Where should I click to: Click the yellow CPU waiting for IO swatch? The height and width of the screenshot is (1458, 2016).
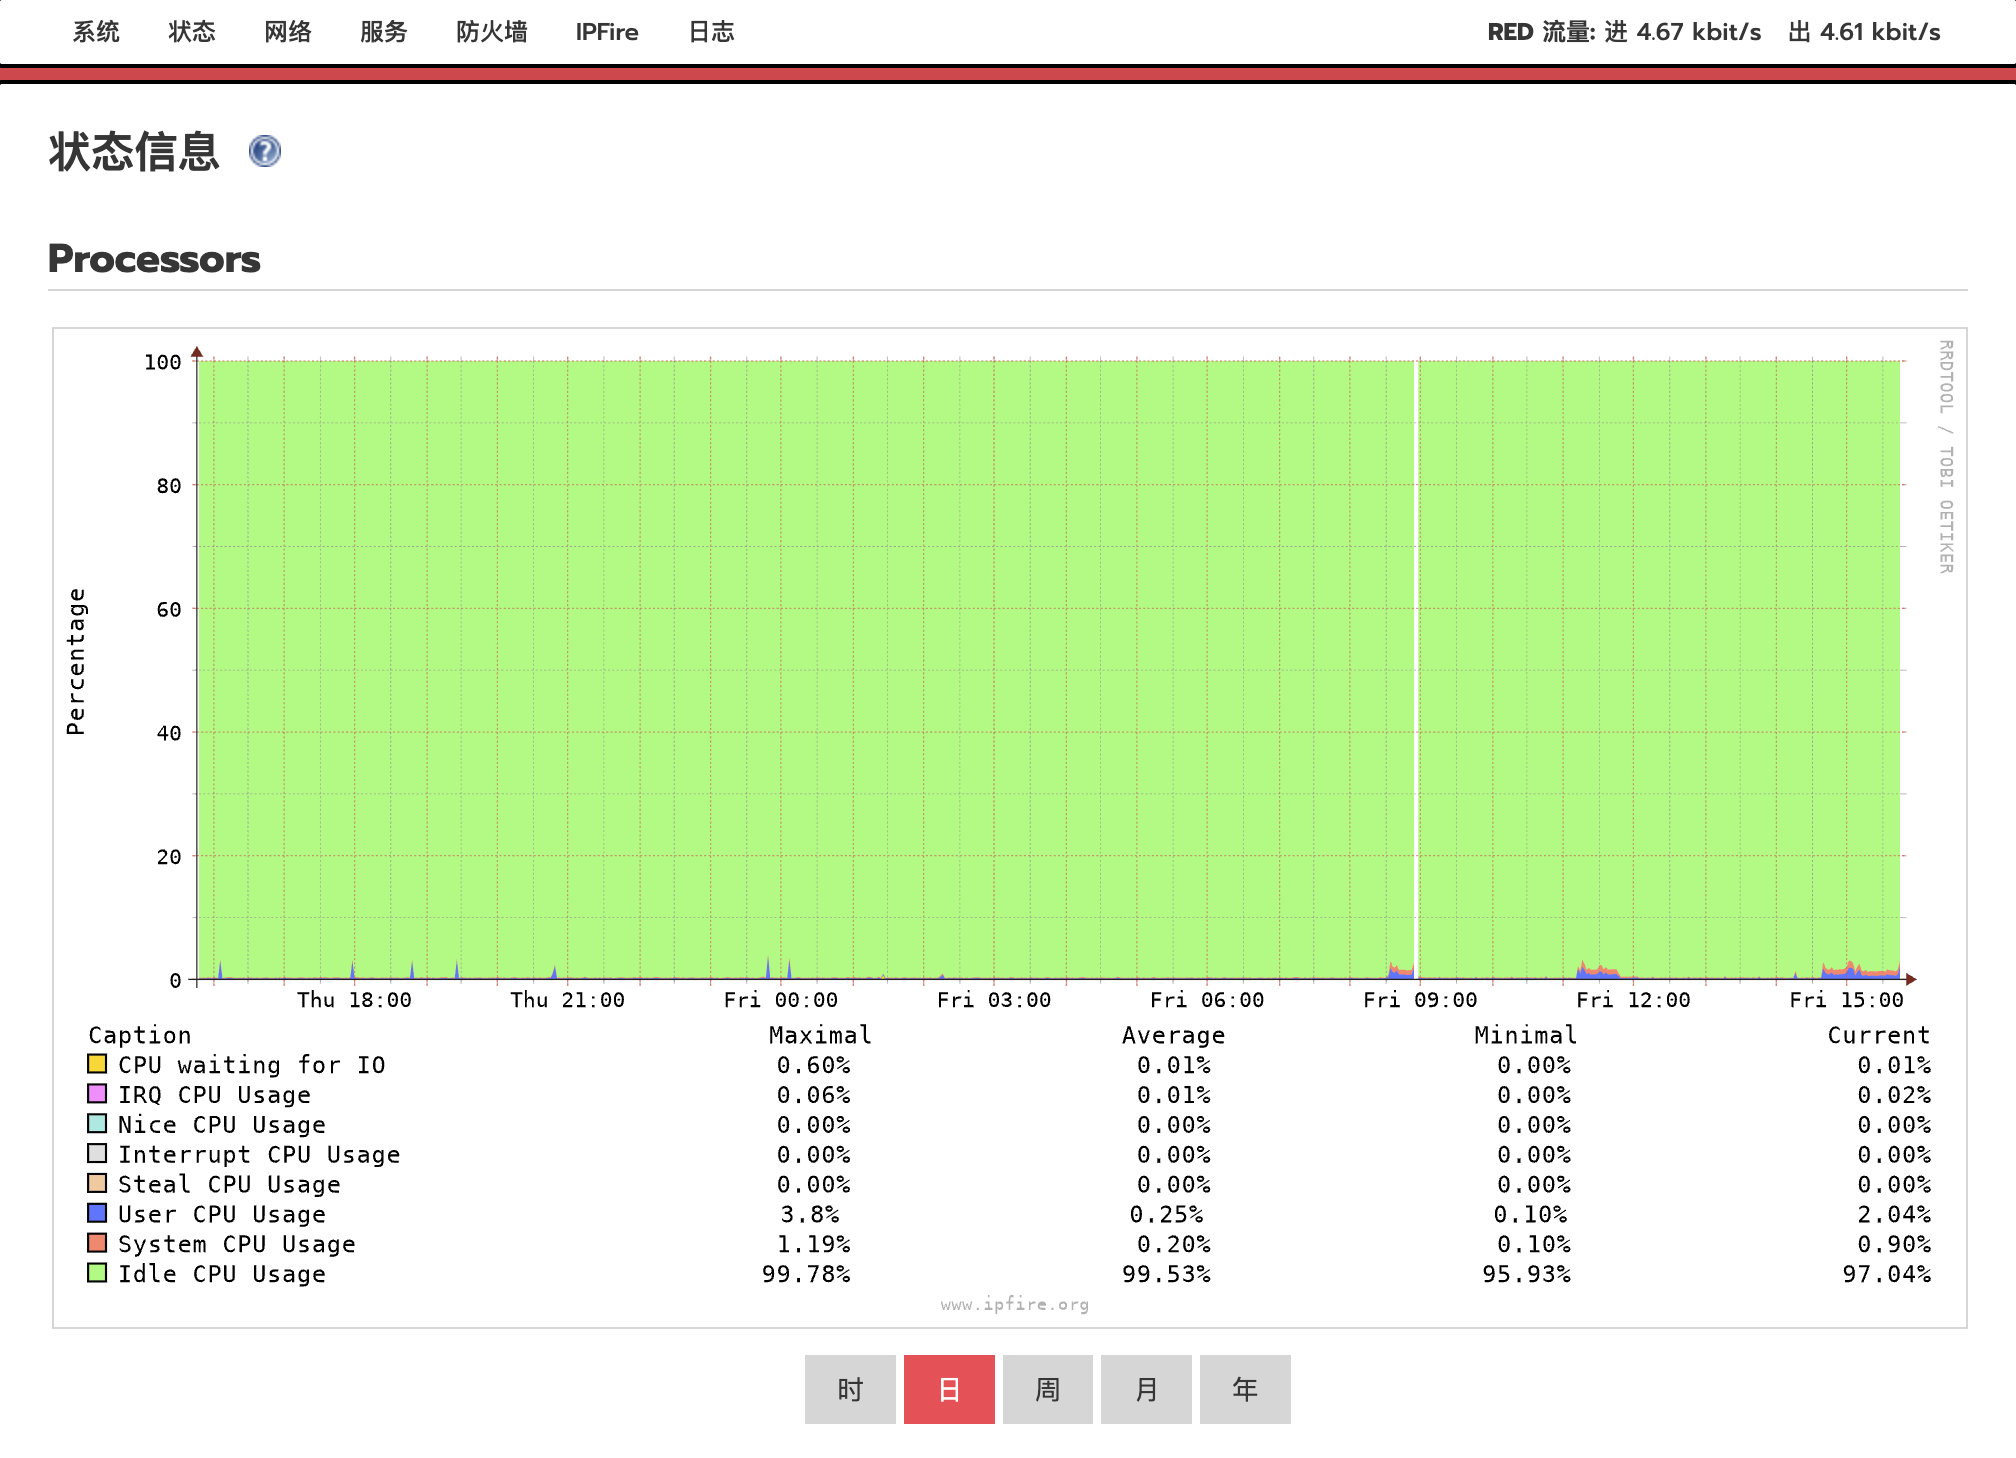click(x=97, y=1064)
